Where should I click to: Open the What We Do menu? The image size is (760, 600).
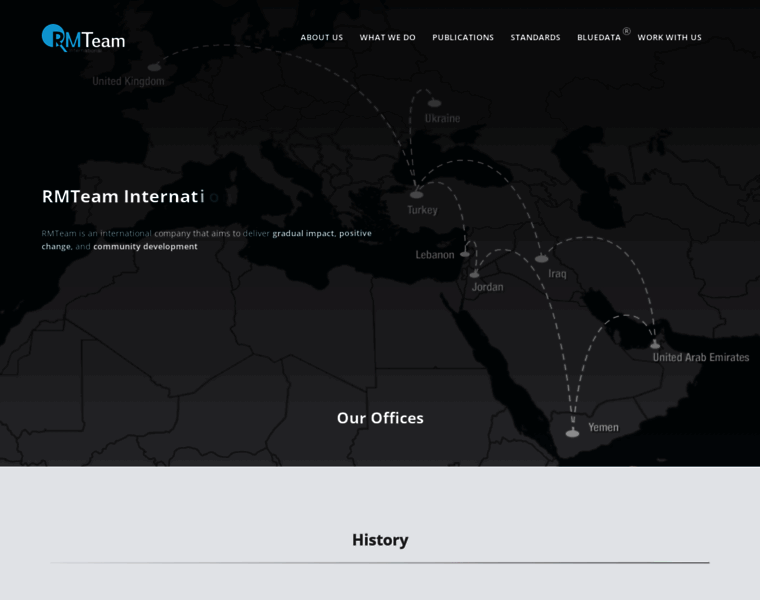click(388, 37)
